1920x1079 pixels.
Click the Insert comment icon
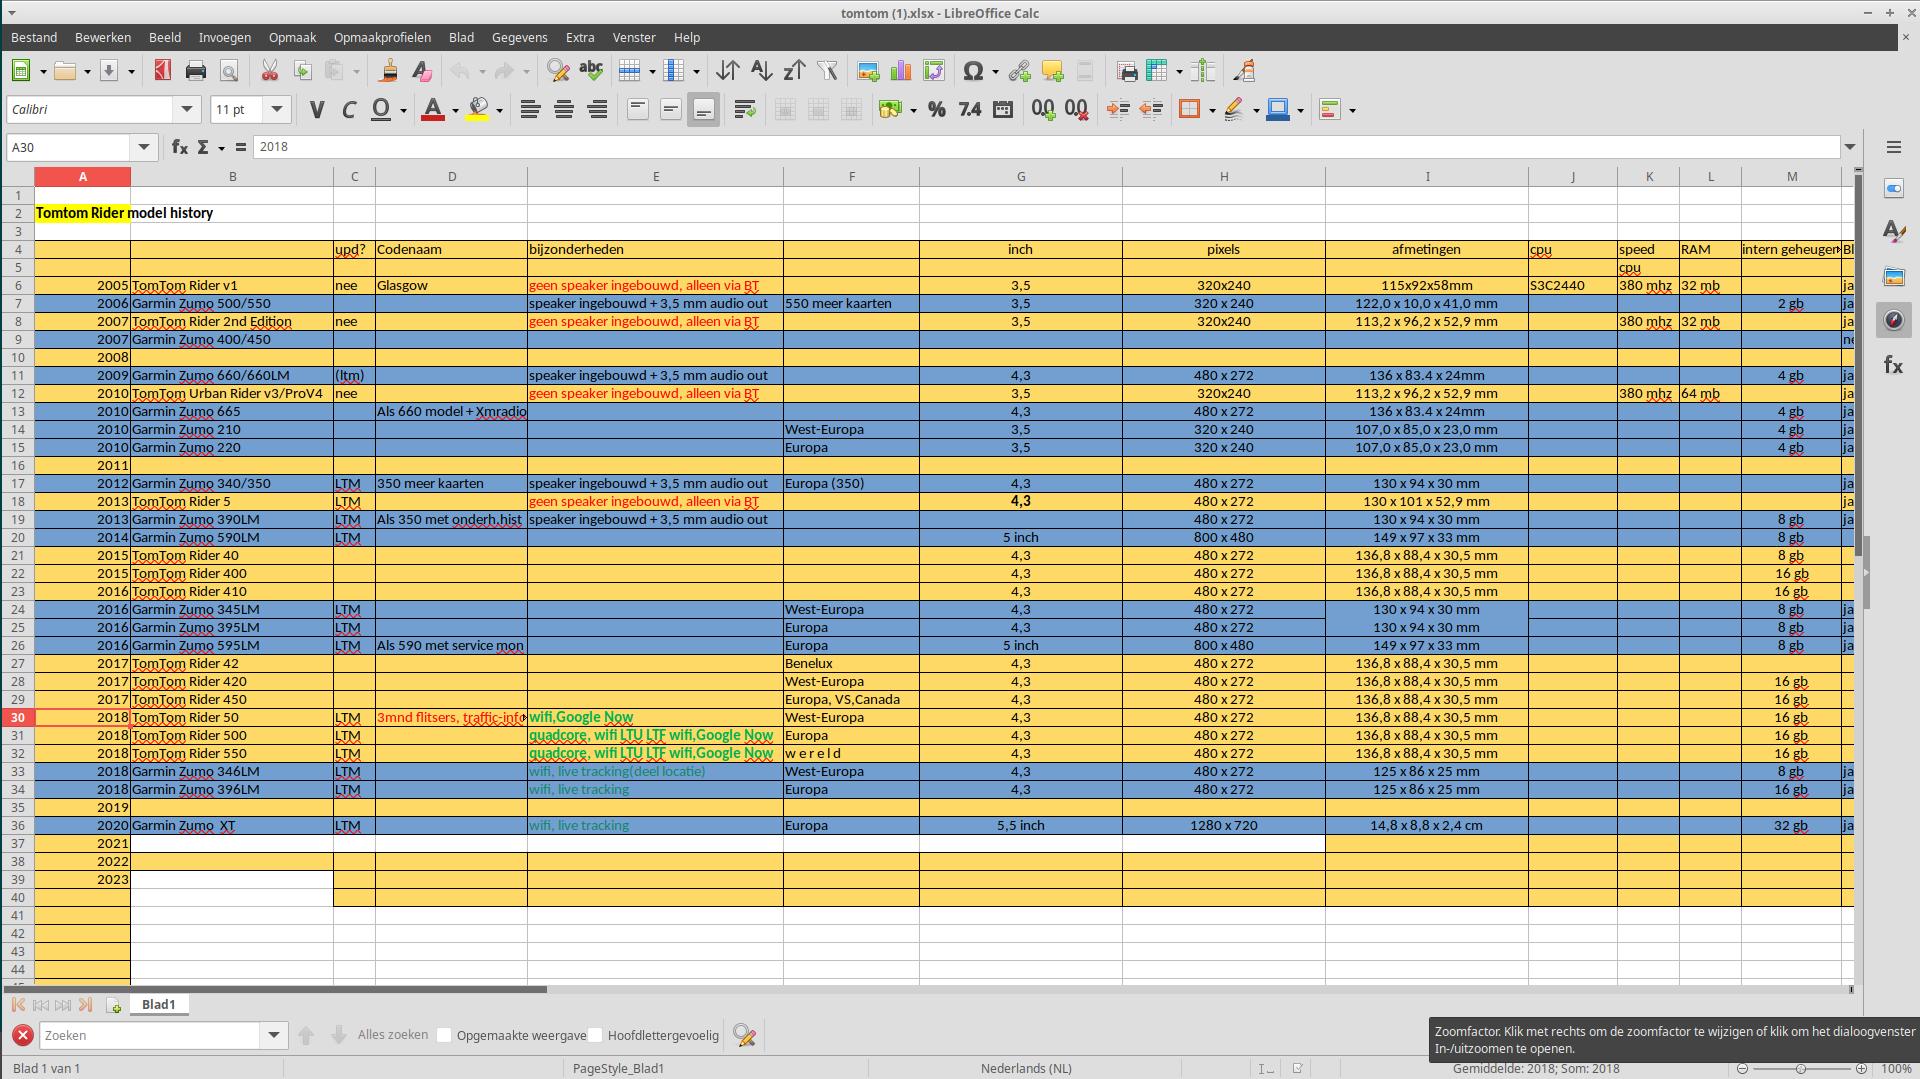(1052, 71)
